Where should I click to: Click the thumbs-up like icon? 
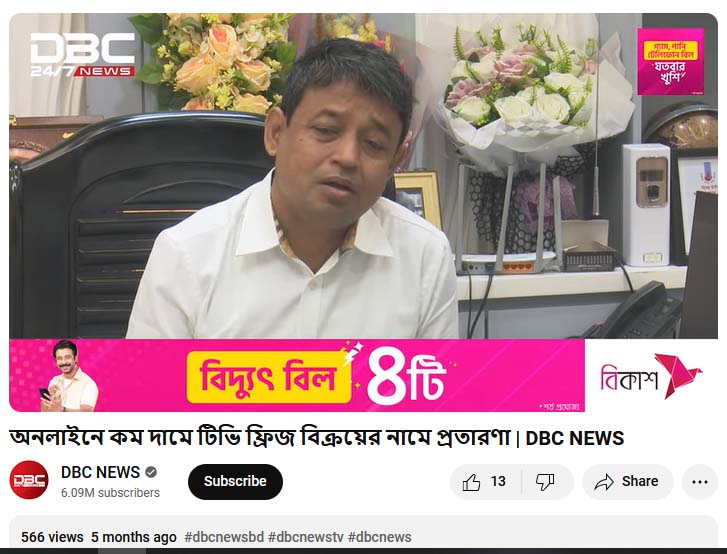pyautogui.click(x=471, y=482)
